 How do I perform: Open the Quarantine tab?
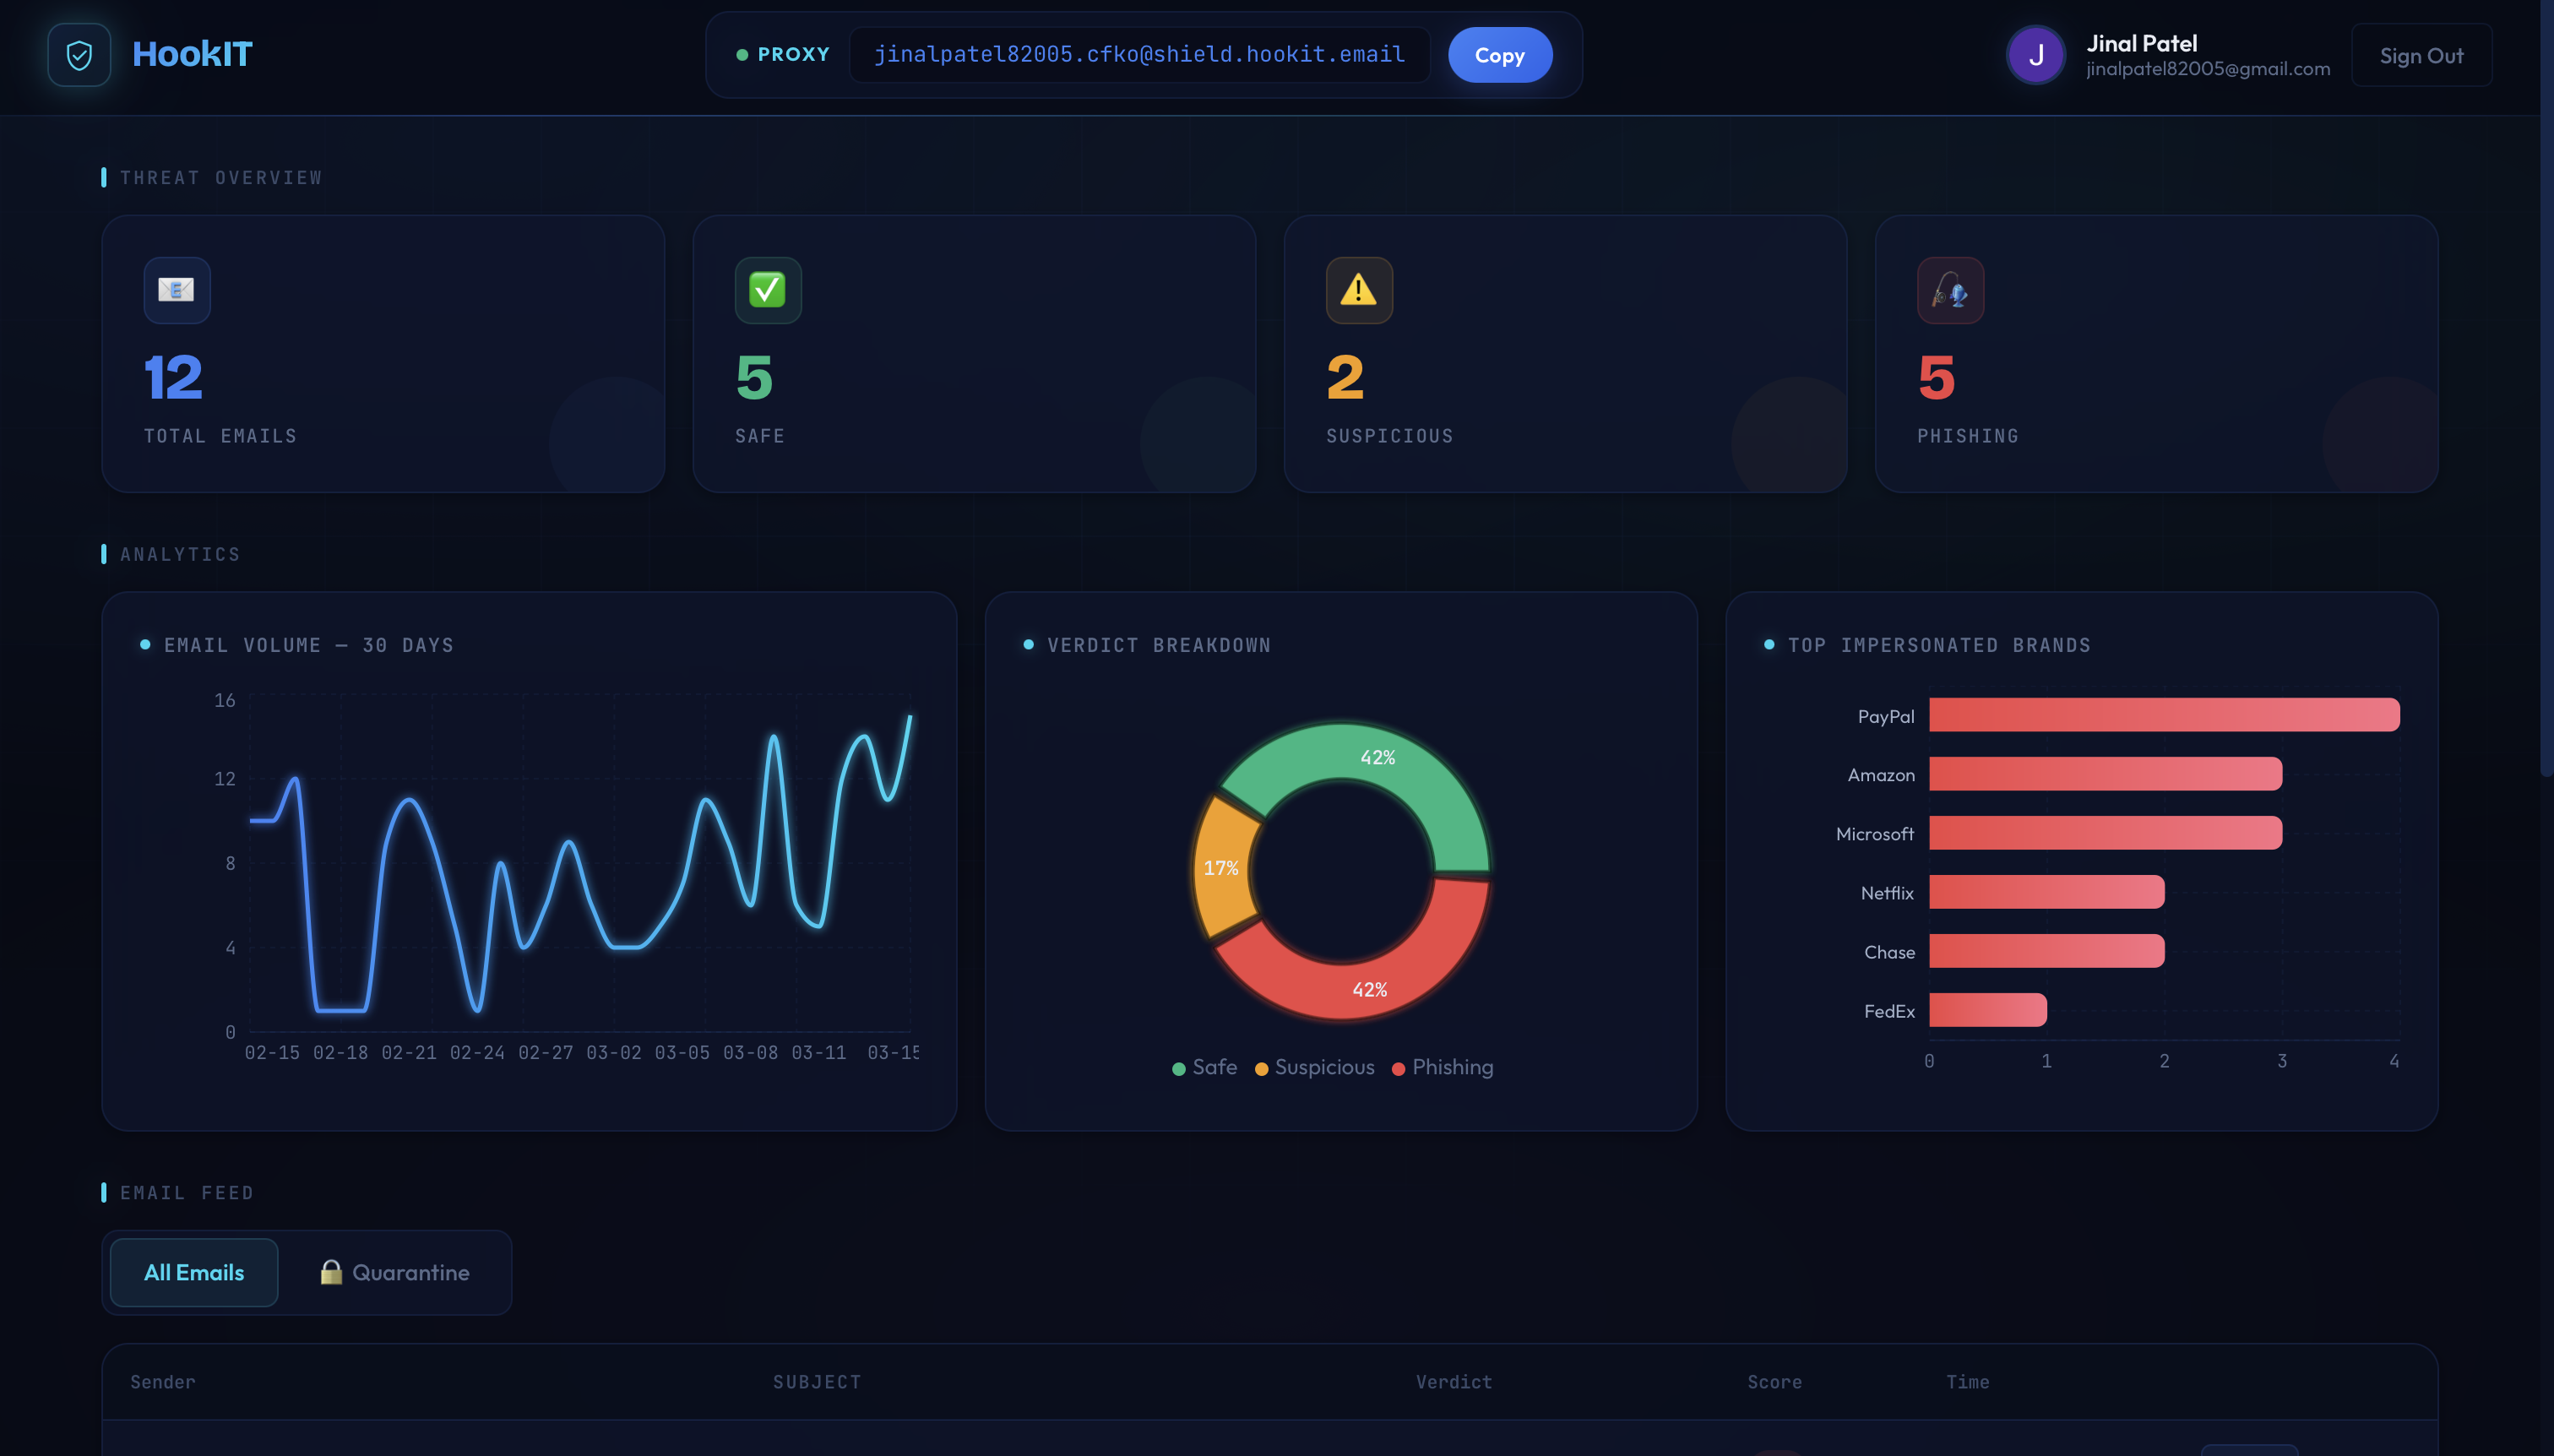[x=396, y=1272]
